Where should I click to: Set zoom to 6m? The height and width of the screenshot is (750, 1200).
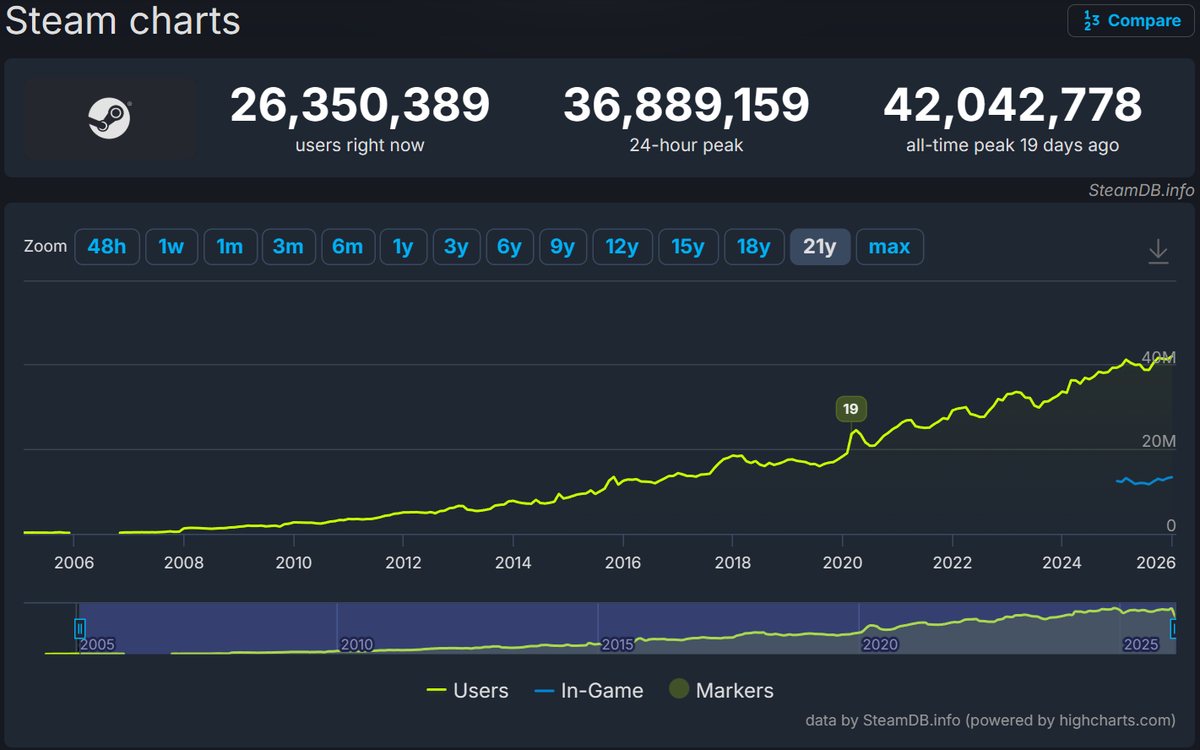348,247
